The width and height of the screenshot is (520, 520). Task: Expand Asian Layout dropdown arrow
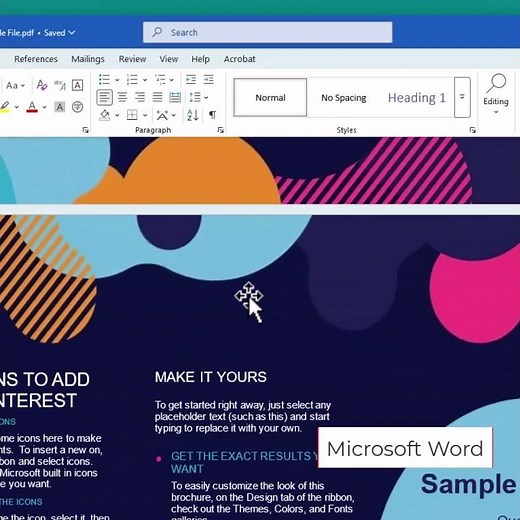(174, 115)
